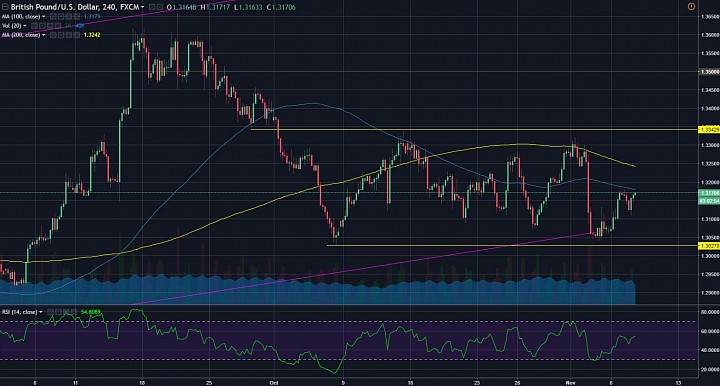Open settings of the MA (100, close) indicator
Screen dimensions: 720x386
coord(61,17)
